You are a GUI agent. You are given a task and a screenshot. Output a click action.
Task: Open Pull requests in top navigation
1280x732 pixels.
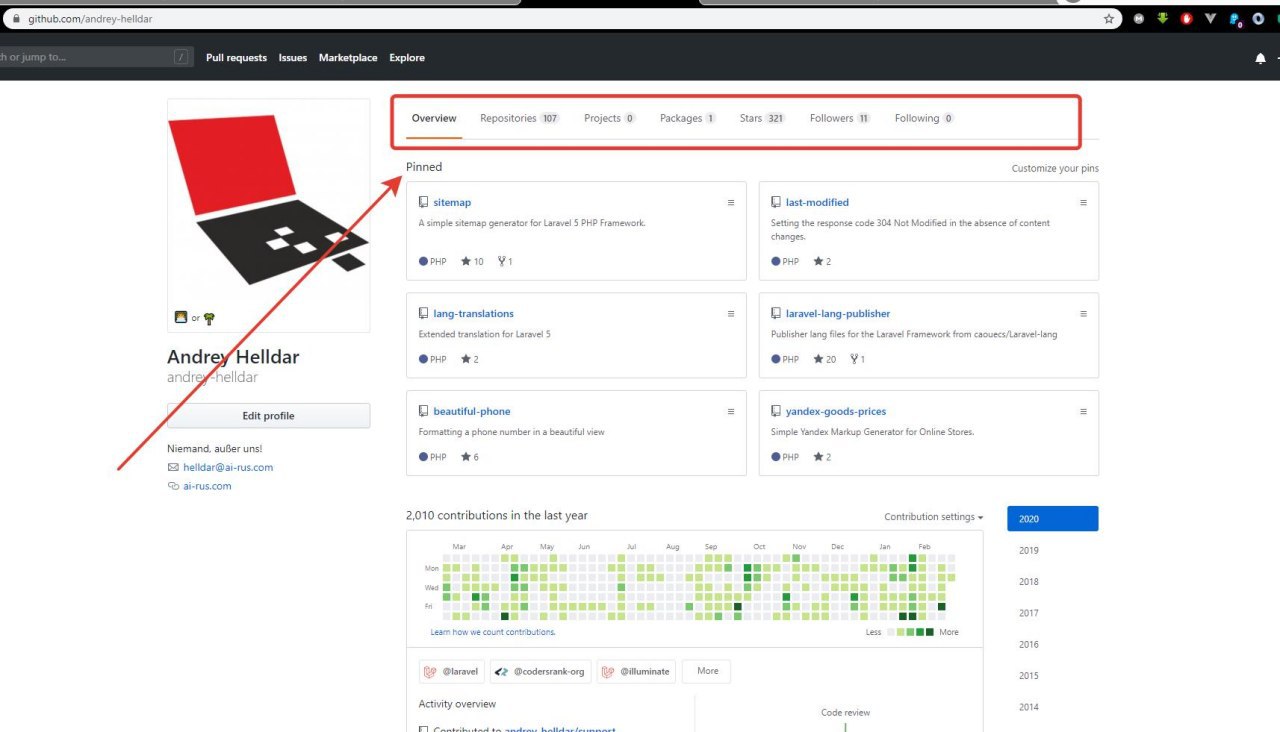coord(236,58)
